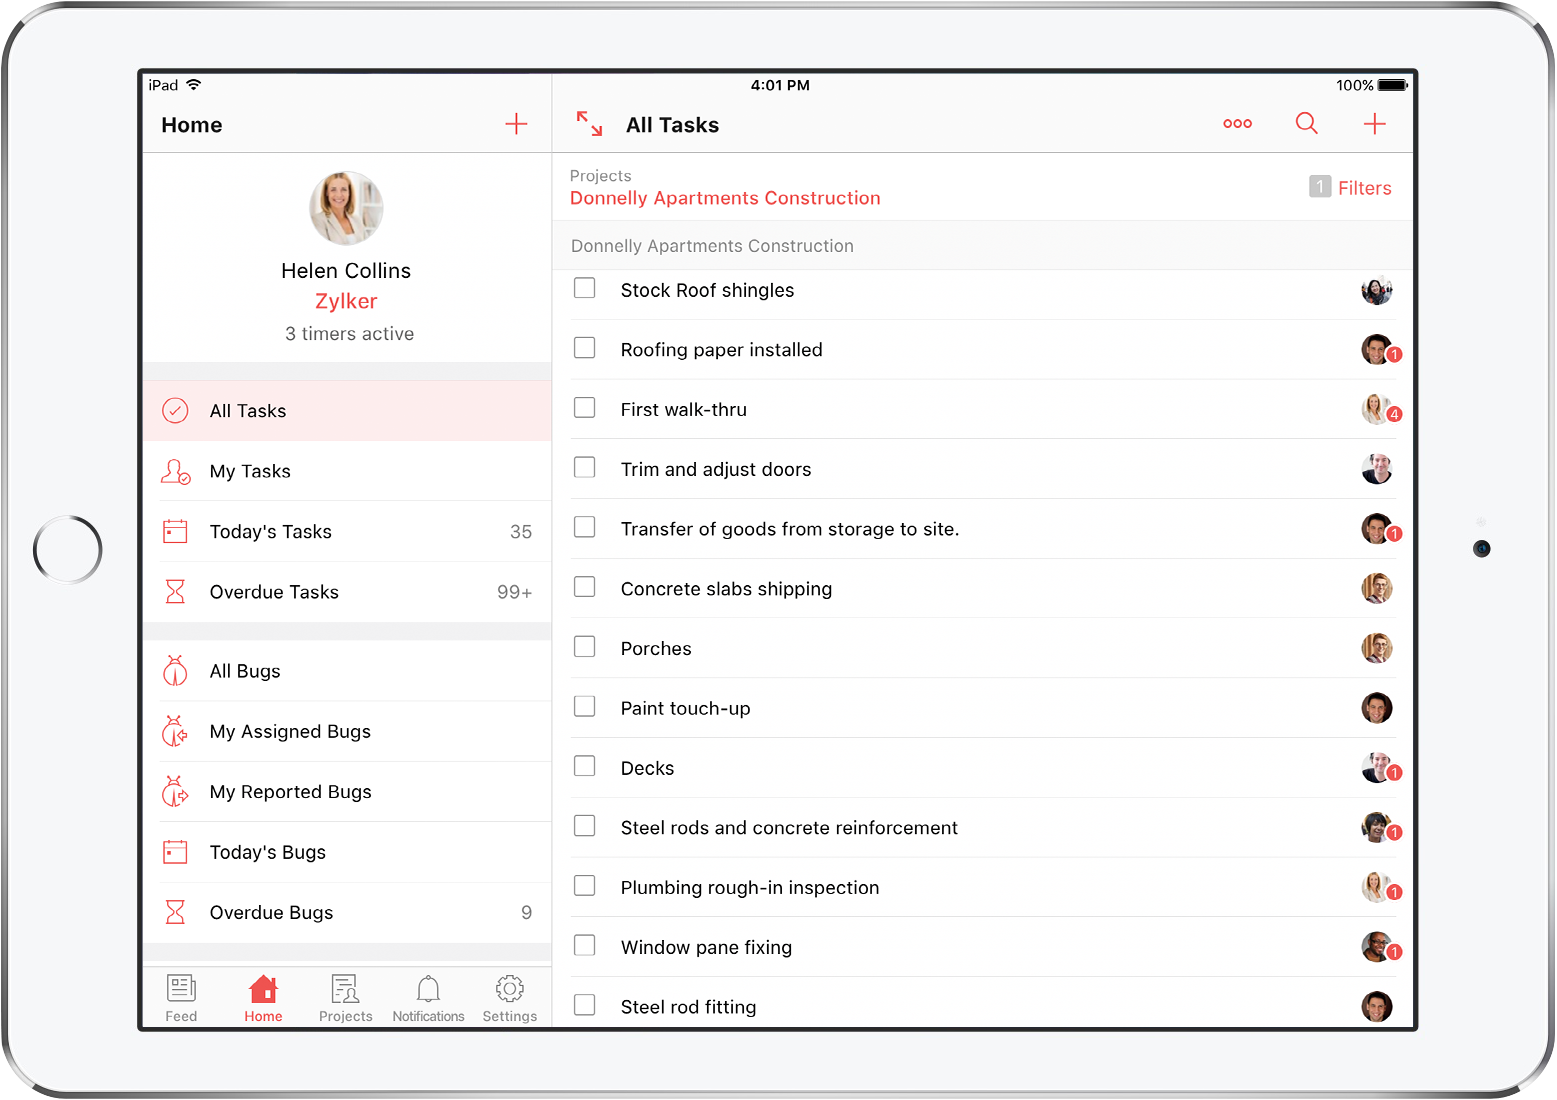Viewport: 1557px width, 1100px height.
Task: Open the Filters button
Action: (1364, 188)
